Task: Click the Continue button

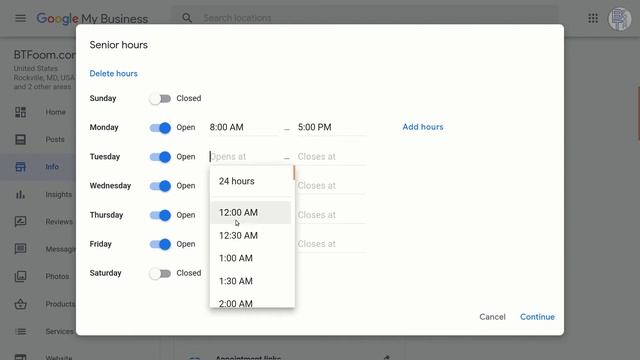Action: coord(537,317)
